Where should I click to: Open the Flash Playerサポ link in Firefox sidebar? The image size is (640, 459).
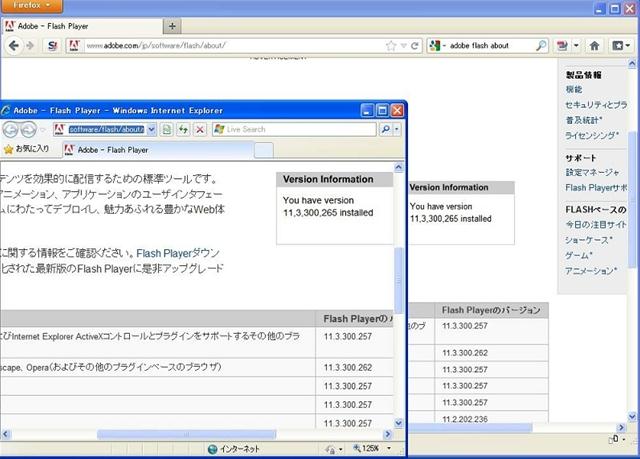596,188
